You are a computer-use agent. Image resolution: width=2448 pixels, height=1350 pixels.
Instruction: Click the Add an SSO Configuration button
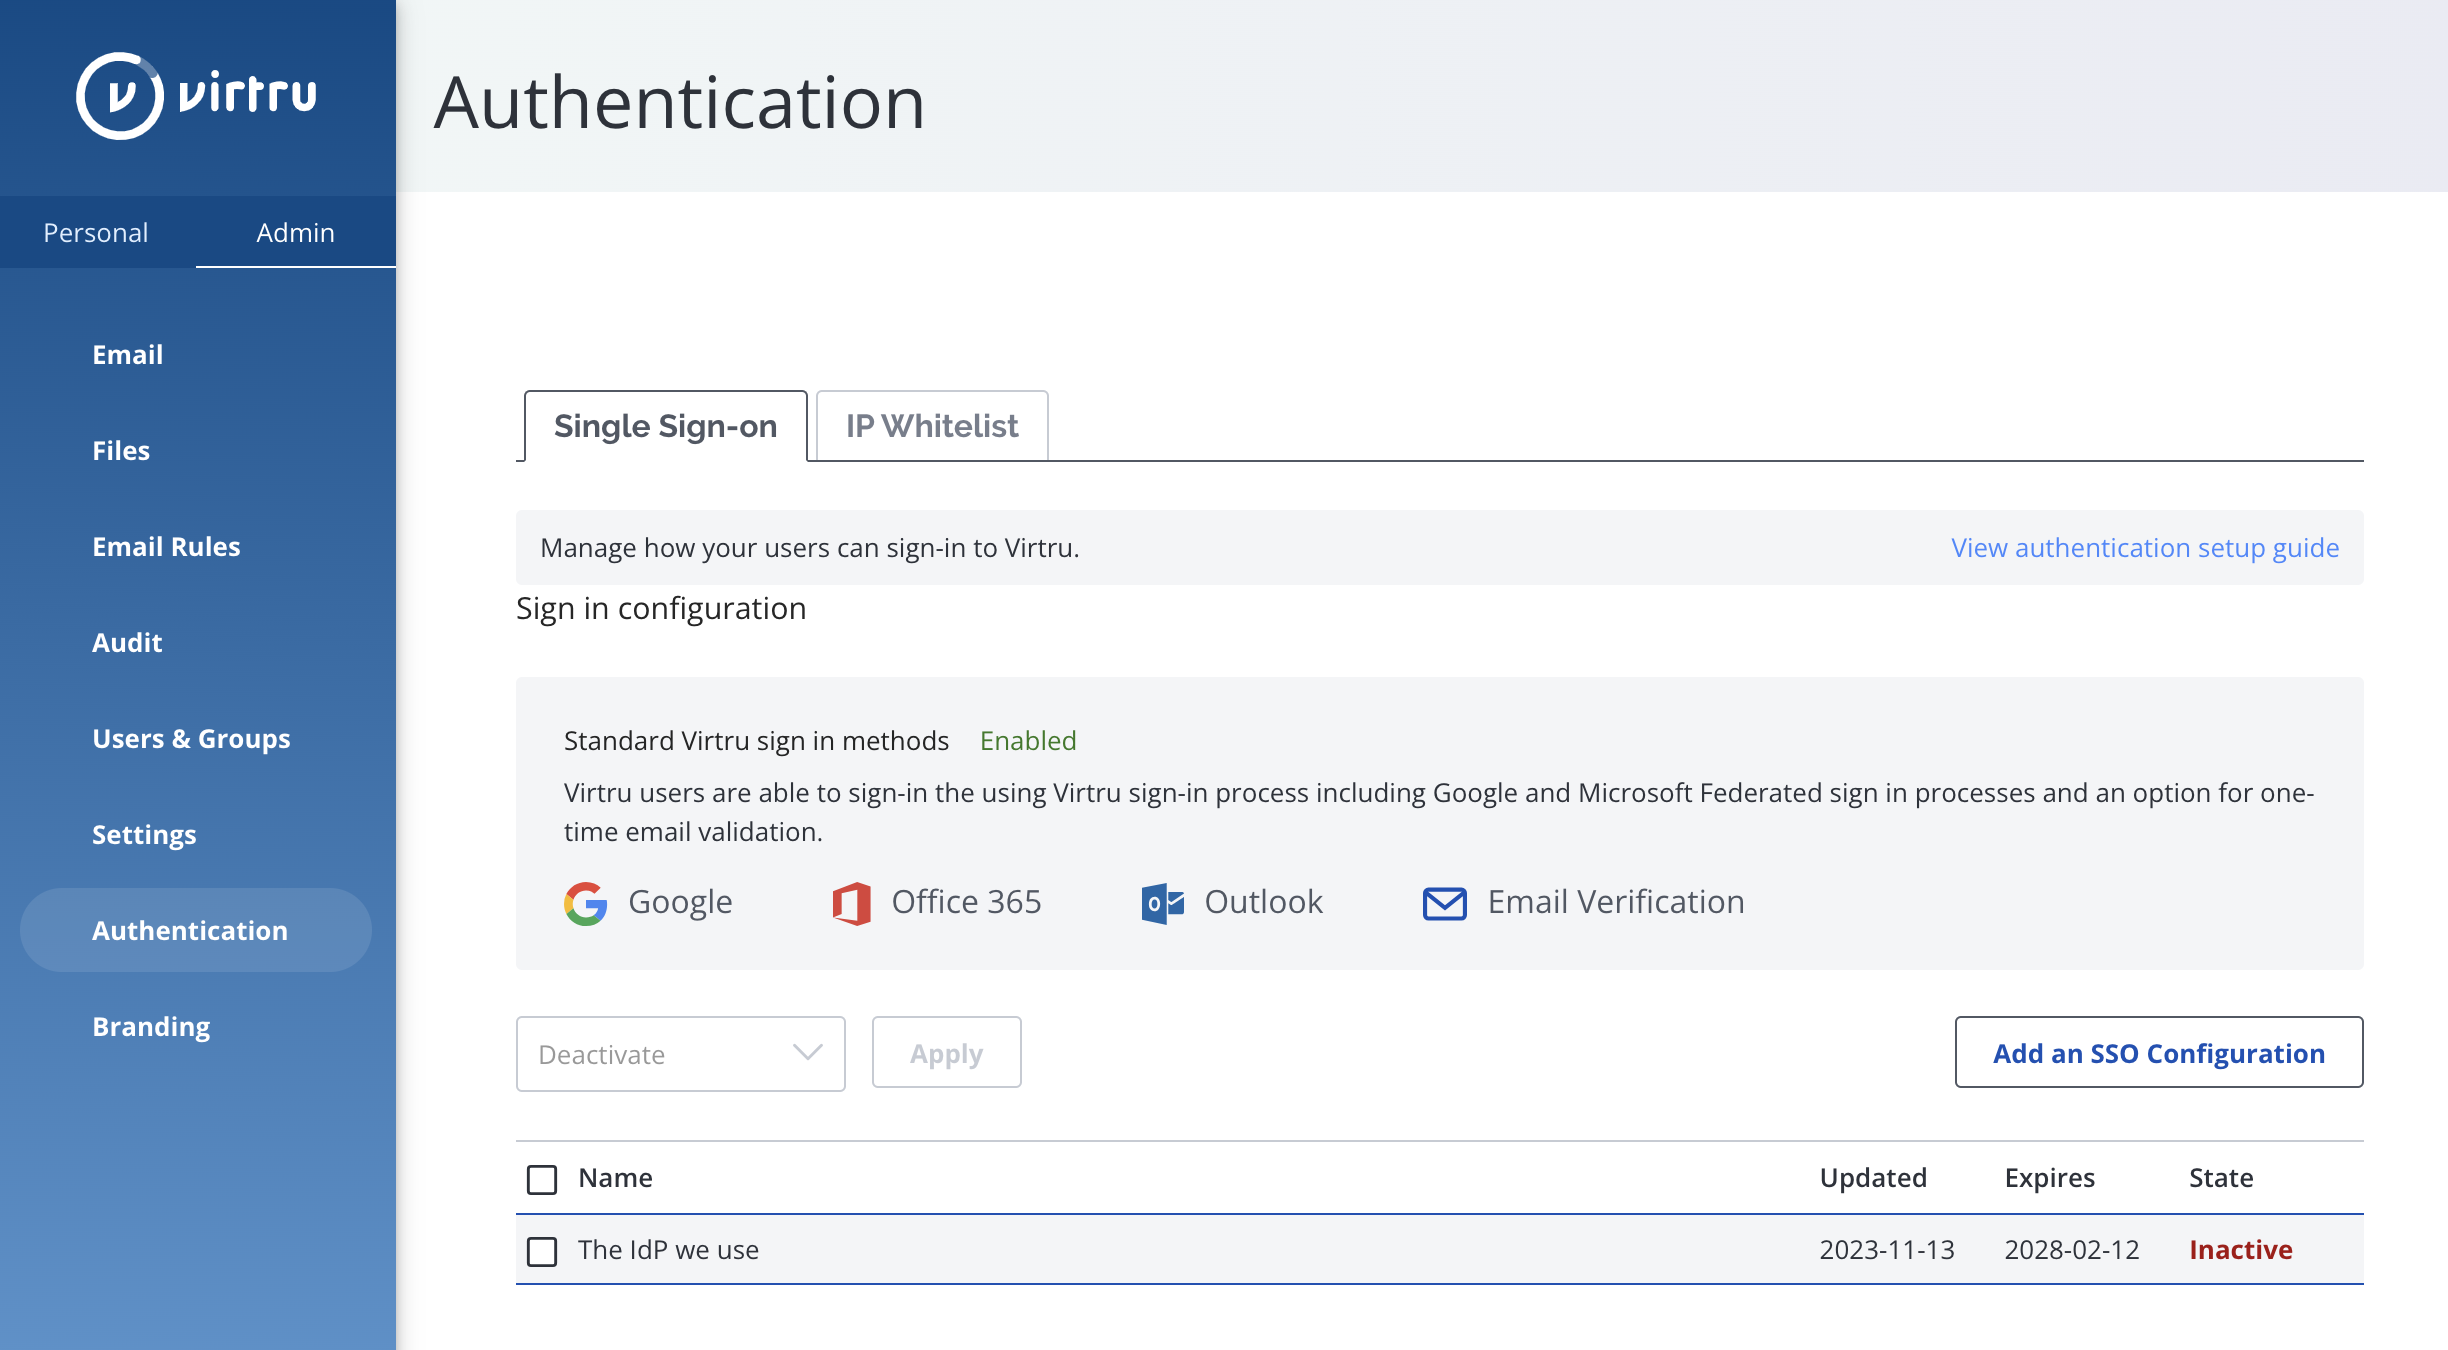pyautogui.click(x=2159, y=1052)
